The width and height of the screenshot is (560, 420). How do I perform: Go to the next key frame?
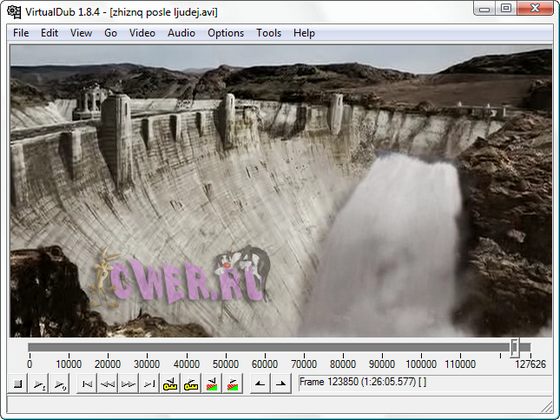[191, 384]
